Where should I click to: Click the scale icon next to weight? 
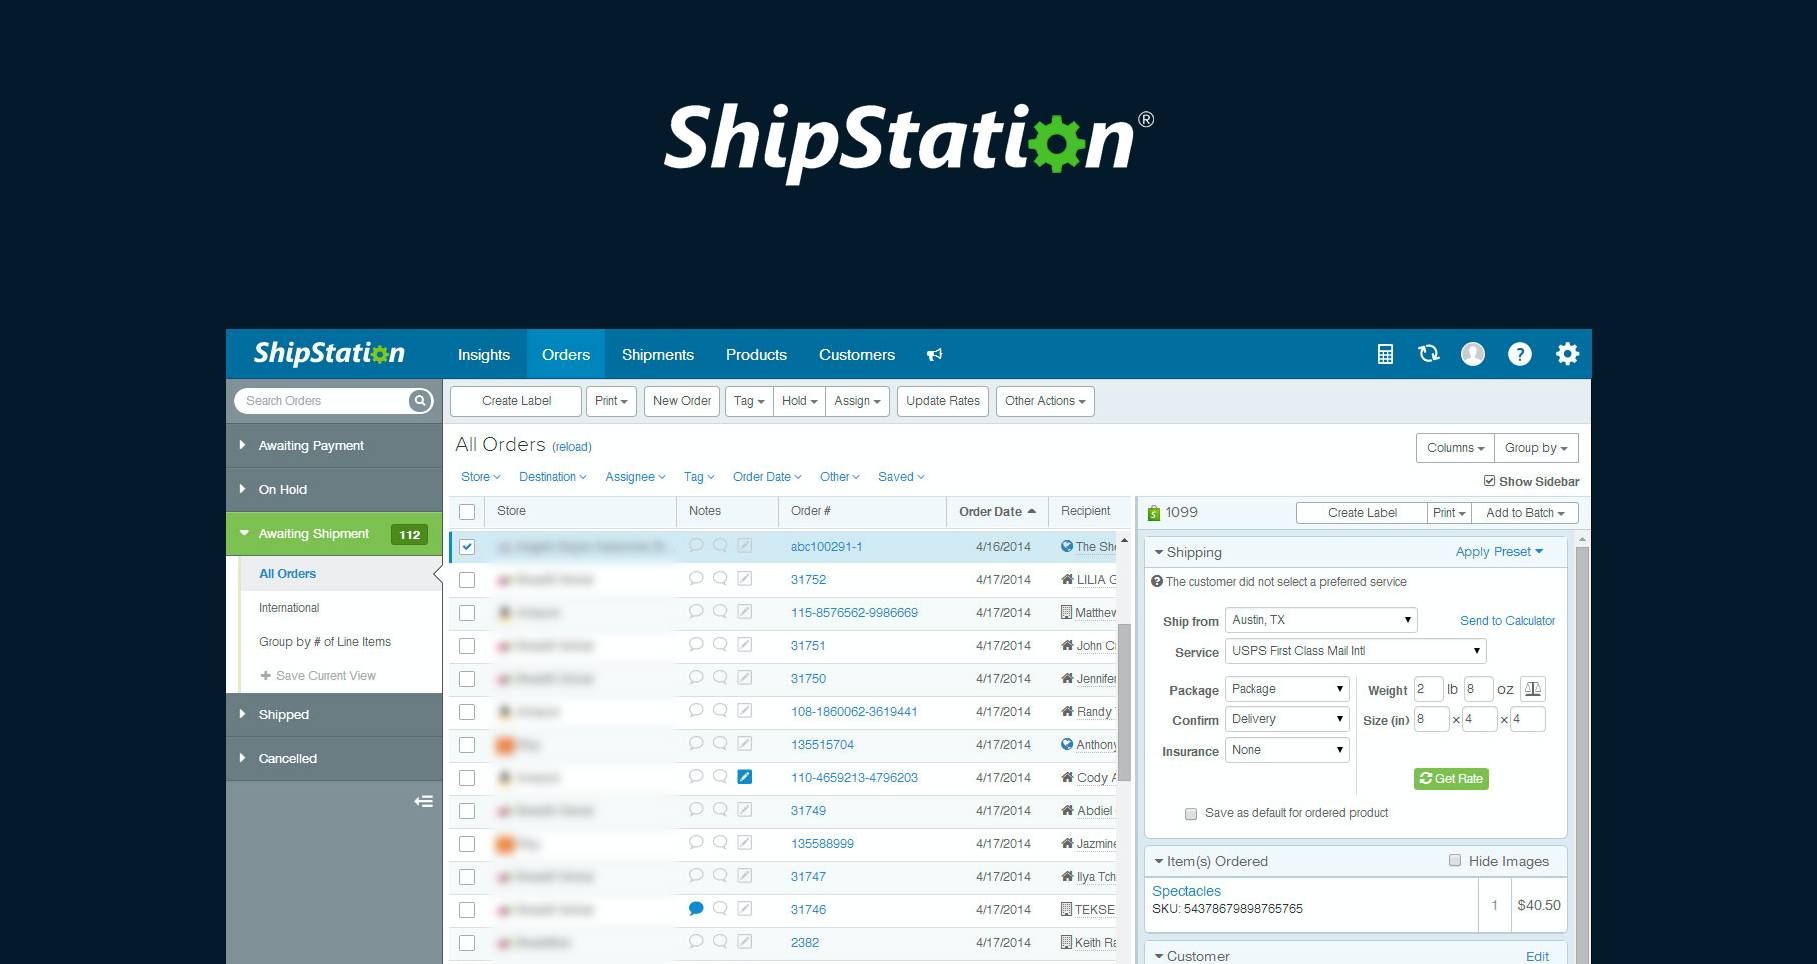(x=1532, y=689)
